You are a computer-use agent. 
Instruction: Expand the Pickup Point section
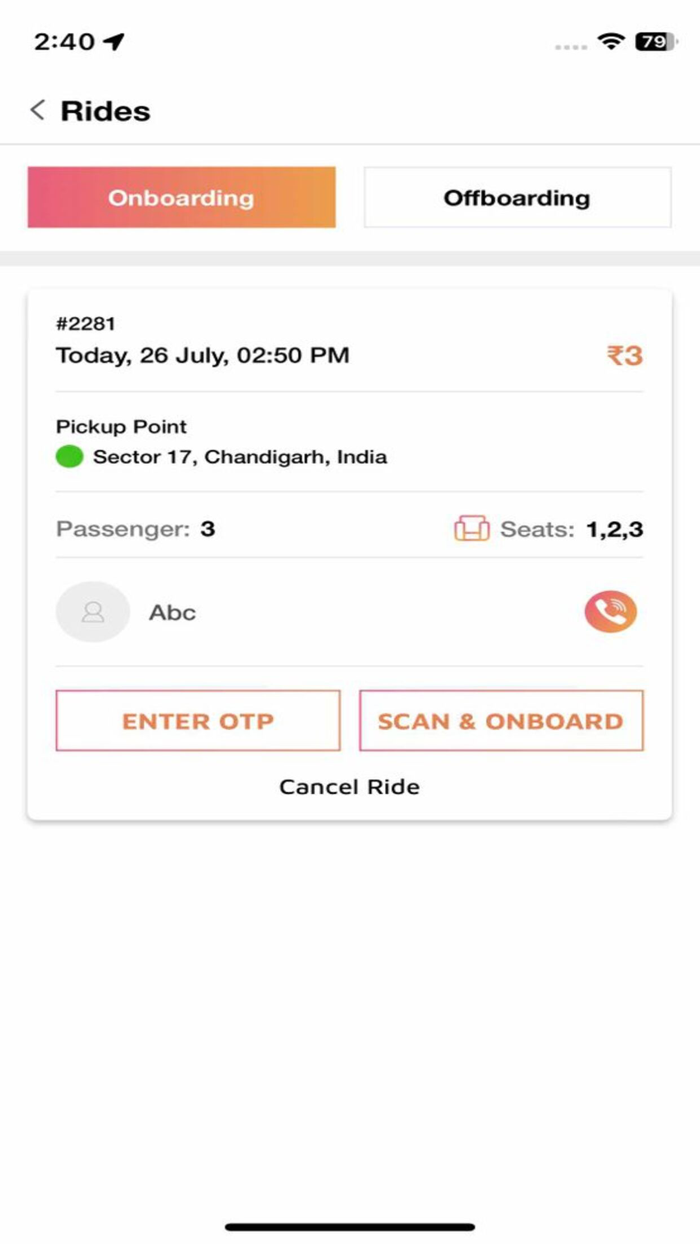click(x=121, y=426)
